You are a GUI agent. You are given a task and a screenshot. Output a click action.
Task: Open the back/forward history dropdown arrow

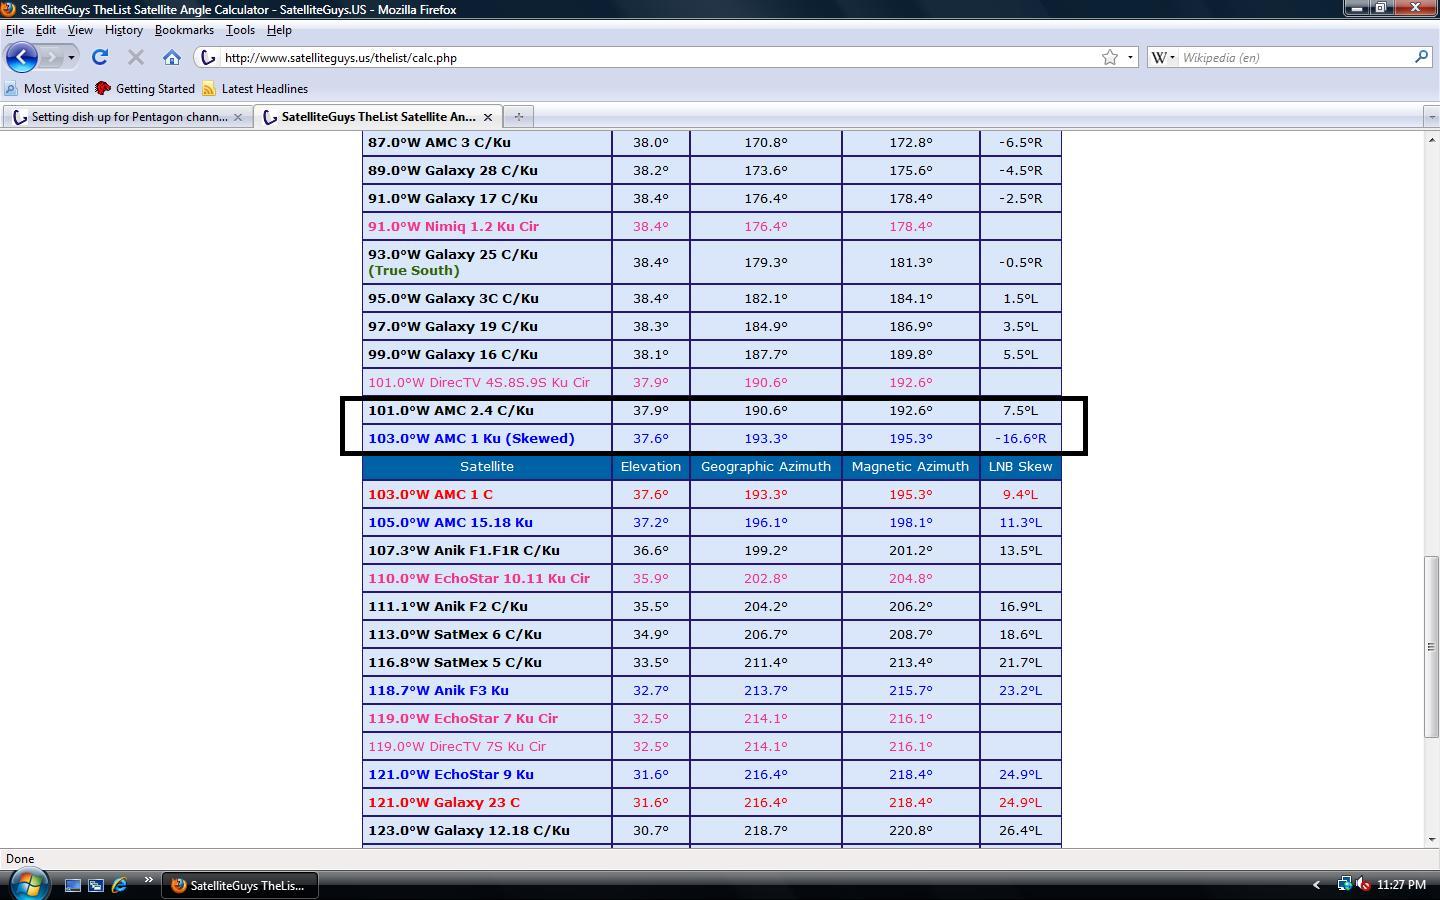(x=71, y=57)
